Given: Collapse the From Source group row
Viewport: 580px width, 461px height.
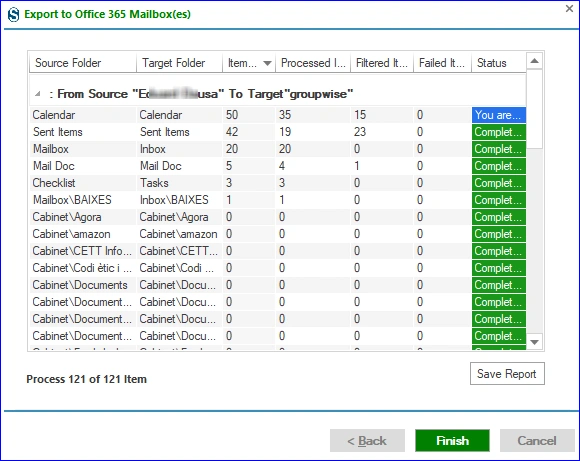Looking at the screenshot, I should pyautogui.click(x=38, y=94).
